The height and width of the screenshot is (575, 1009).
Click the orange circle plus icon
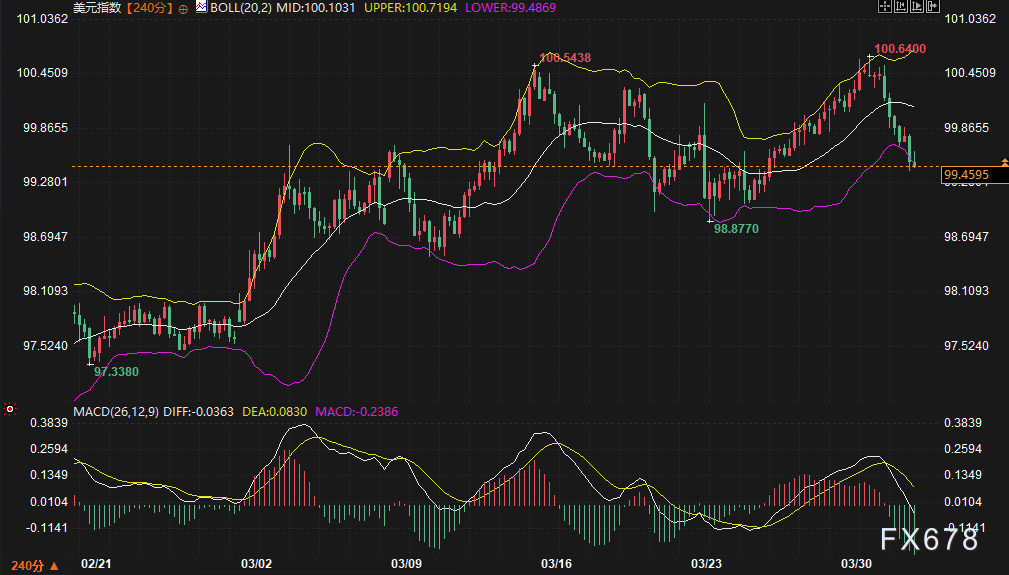pyautogui.click(x=183, y=7)
